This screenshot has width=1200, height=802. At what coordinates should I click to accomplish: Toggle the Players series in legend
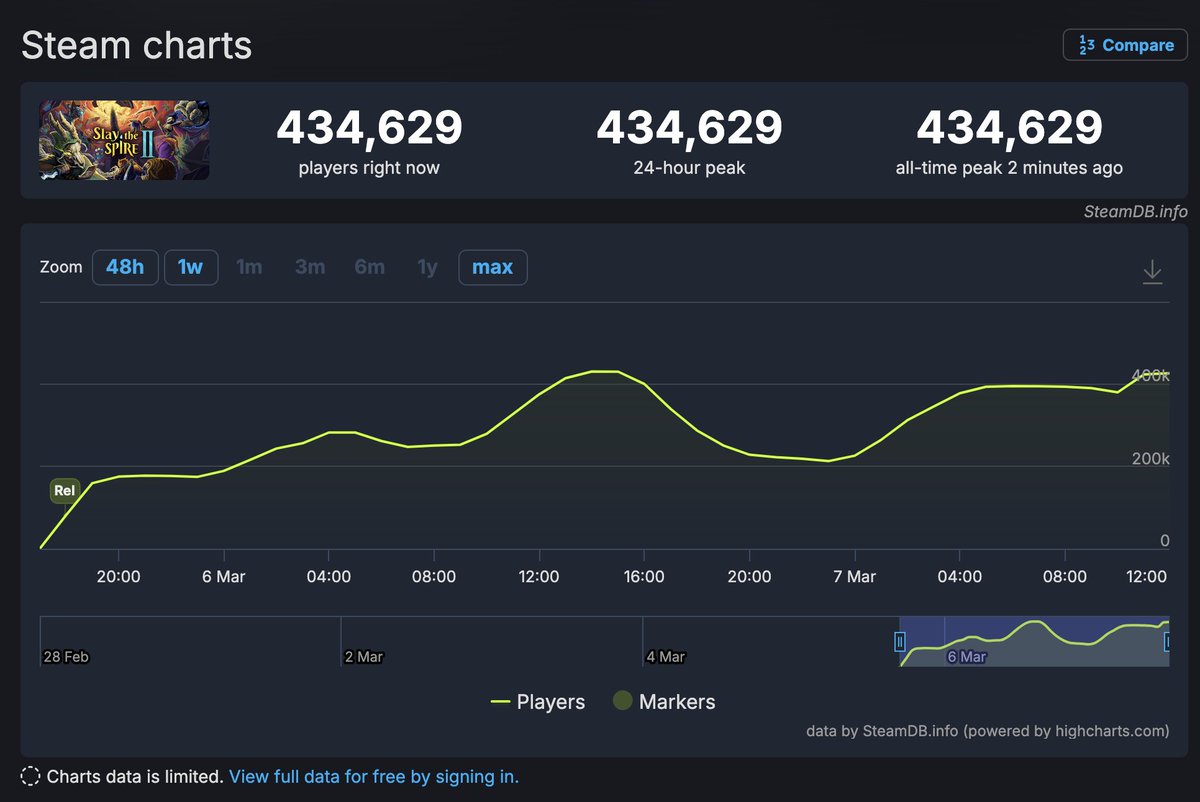tap(538, 702)
